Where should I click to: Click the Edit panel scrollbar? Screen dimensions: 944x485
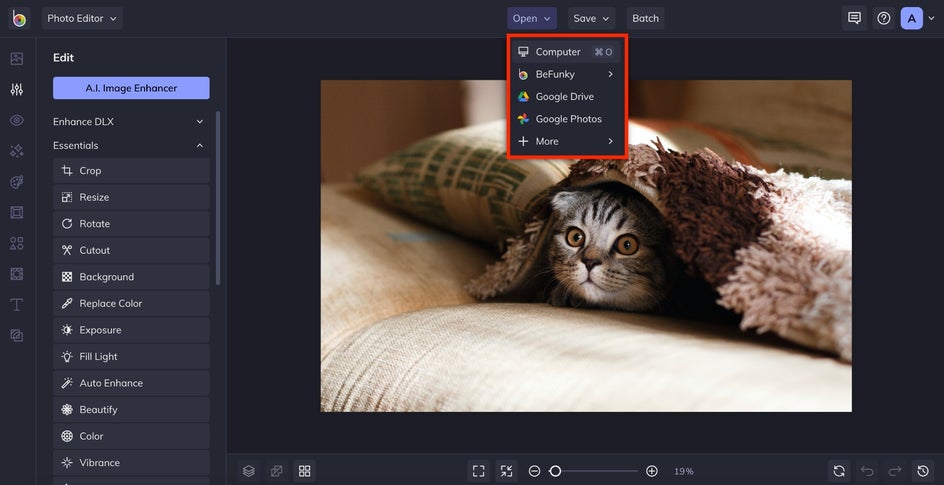(x=218, y=198)
